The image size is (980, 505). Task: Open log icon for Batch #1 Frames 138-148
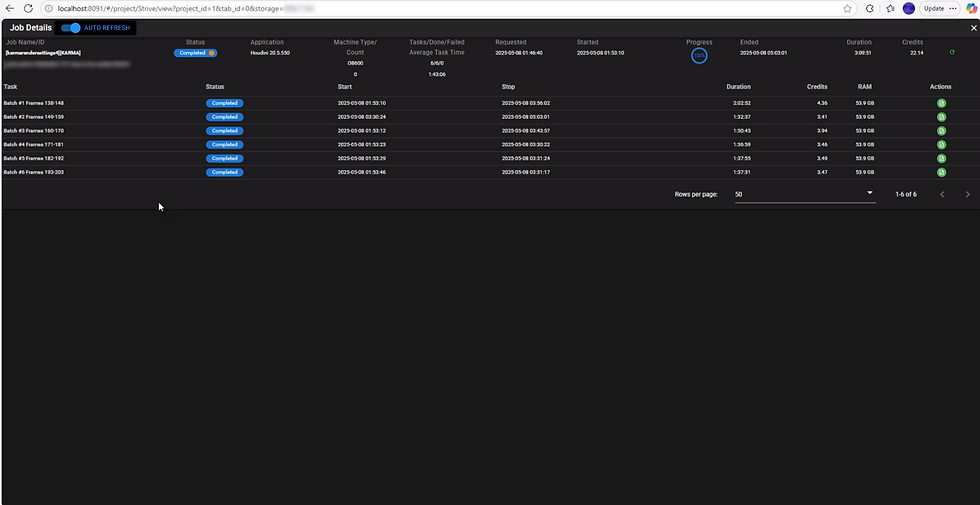pyautogui.click(x=941, y=103)
